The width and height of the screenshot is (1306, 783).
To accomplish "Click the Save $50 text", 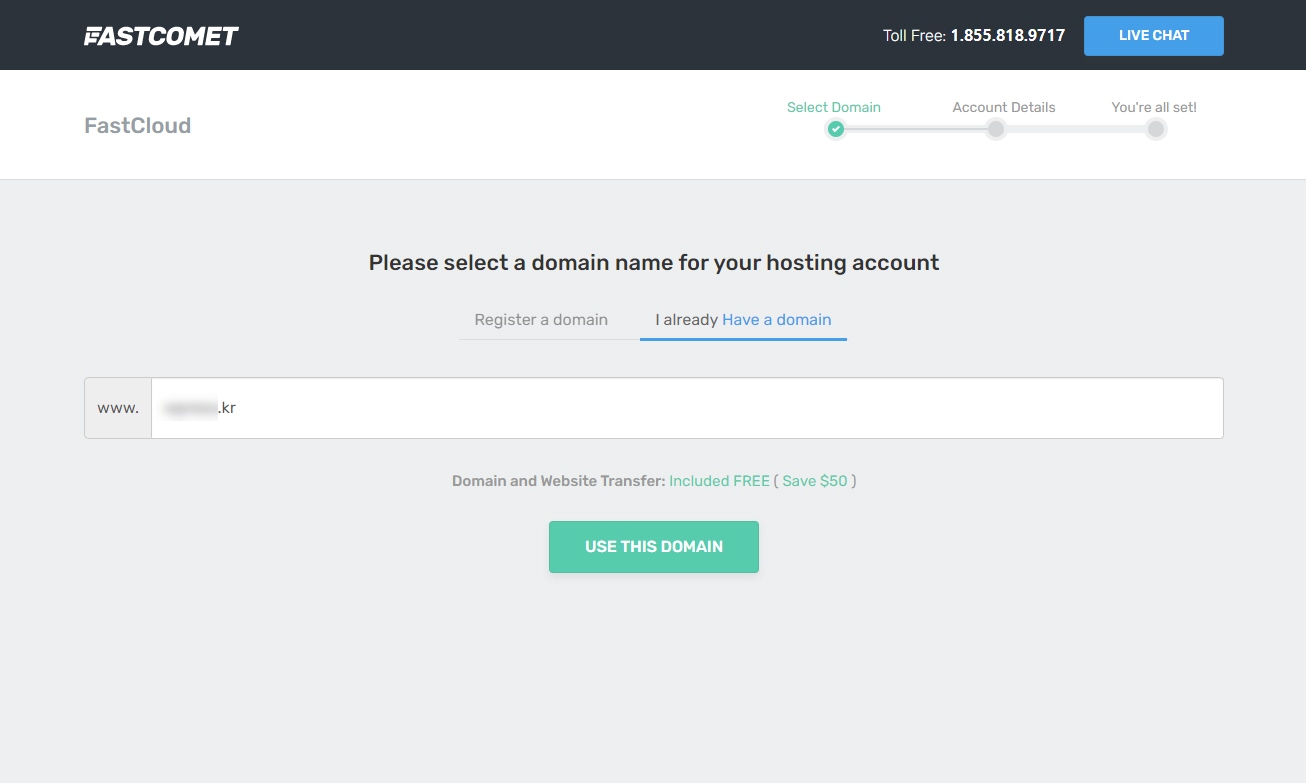I will click(815, 481).
